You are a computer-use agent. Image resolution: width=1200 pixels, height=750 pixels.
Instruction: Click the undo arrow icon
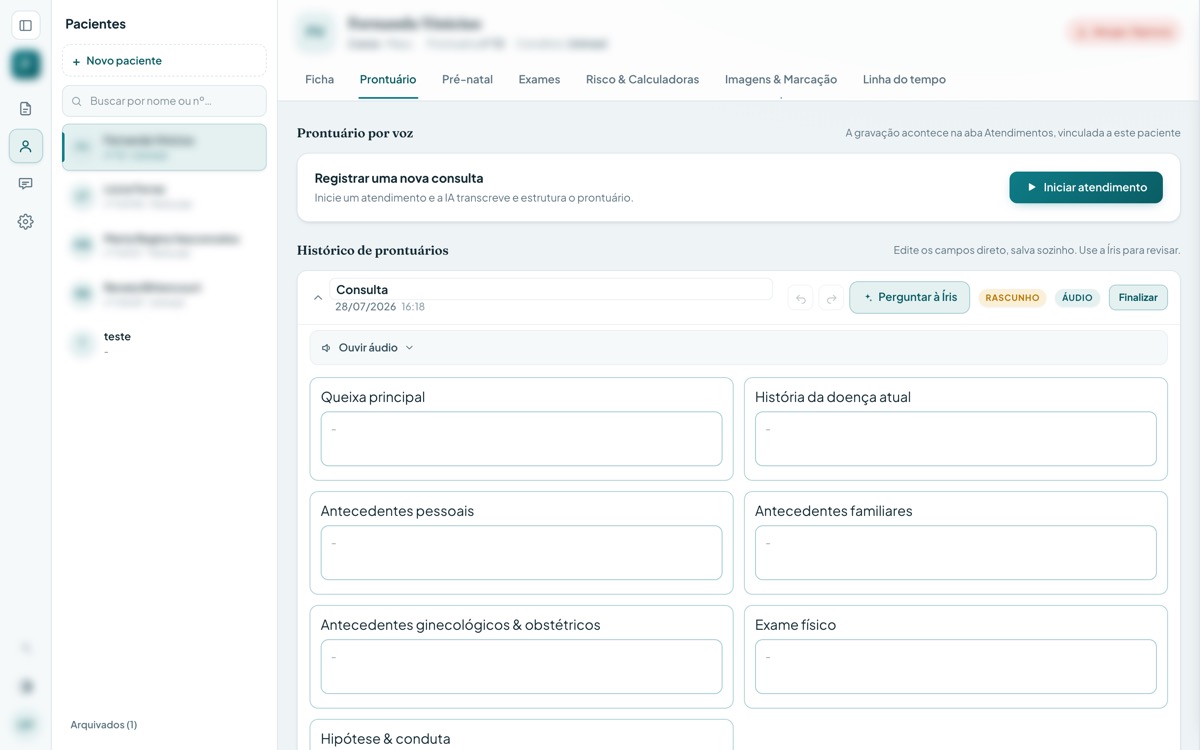click(800, 298)
